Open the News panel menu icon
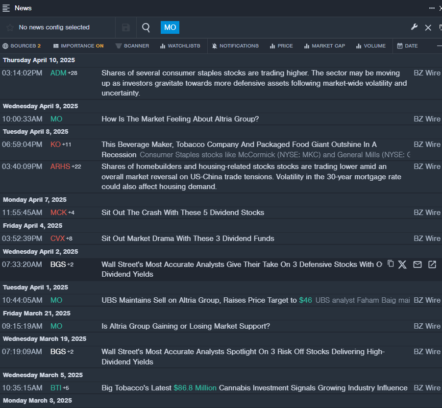442x408 pixels. pyautogui.click(x=6, y=8)
